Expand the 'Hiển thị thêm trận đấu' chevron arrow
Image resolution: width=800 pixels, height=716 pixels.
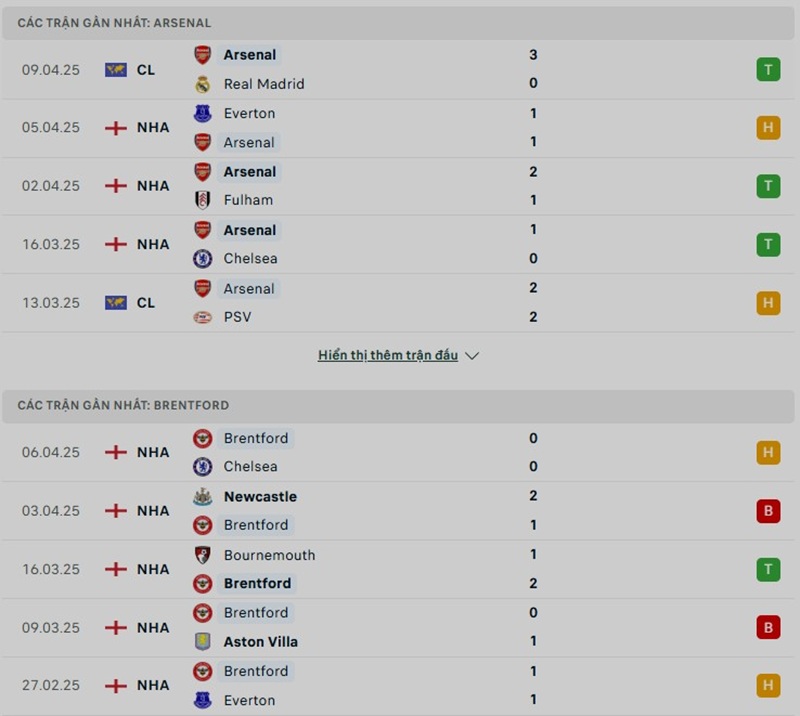[473, 356]
